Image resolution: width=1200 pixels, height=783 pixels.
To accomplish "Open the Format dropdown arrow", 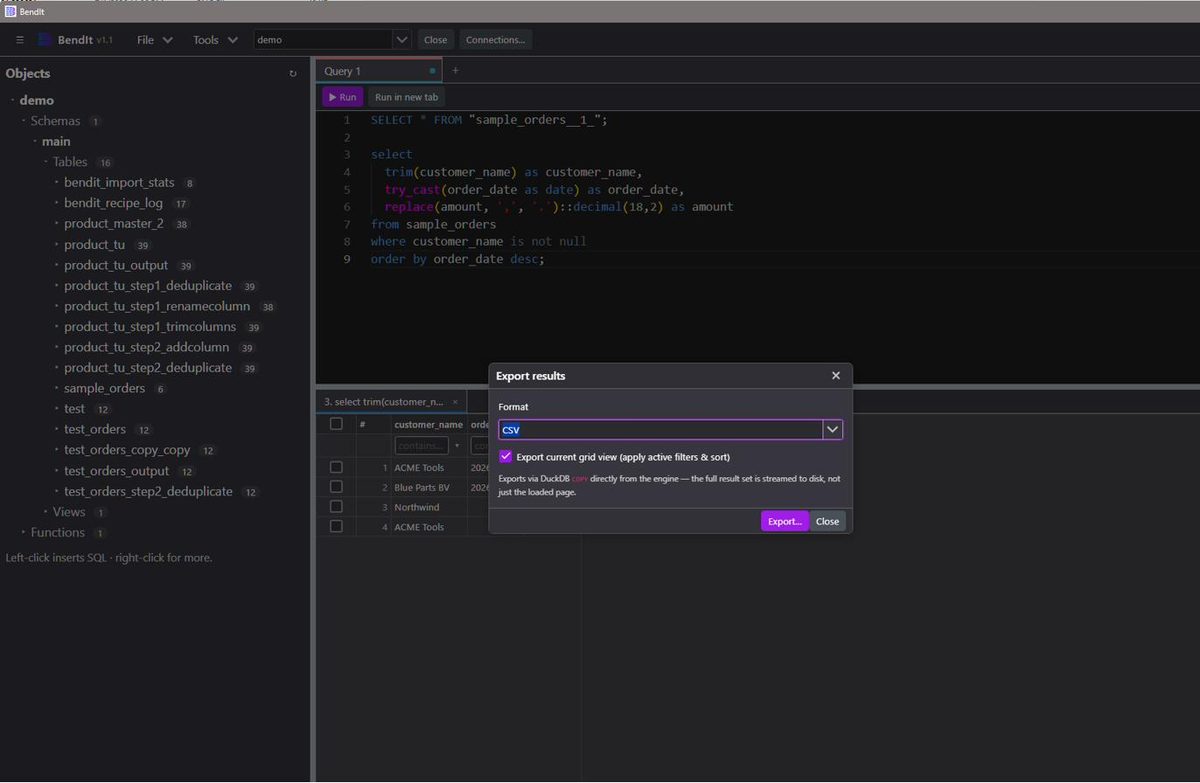I will 832,430.
